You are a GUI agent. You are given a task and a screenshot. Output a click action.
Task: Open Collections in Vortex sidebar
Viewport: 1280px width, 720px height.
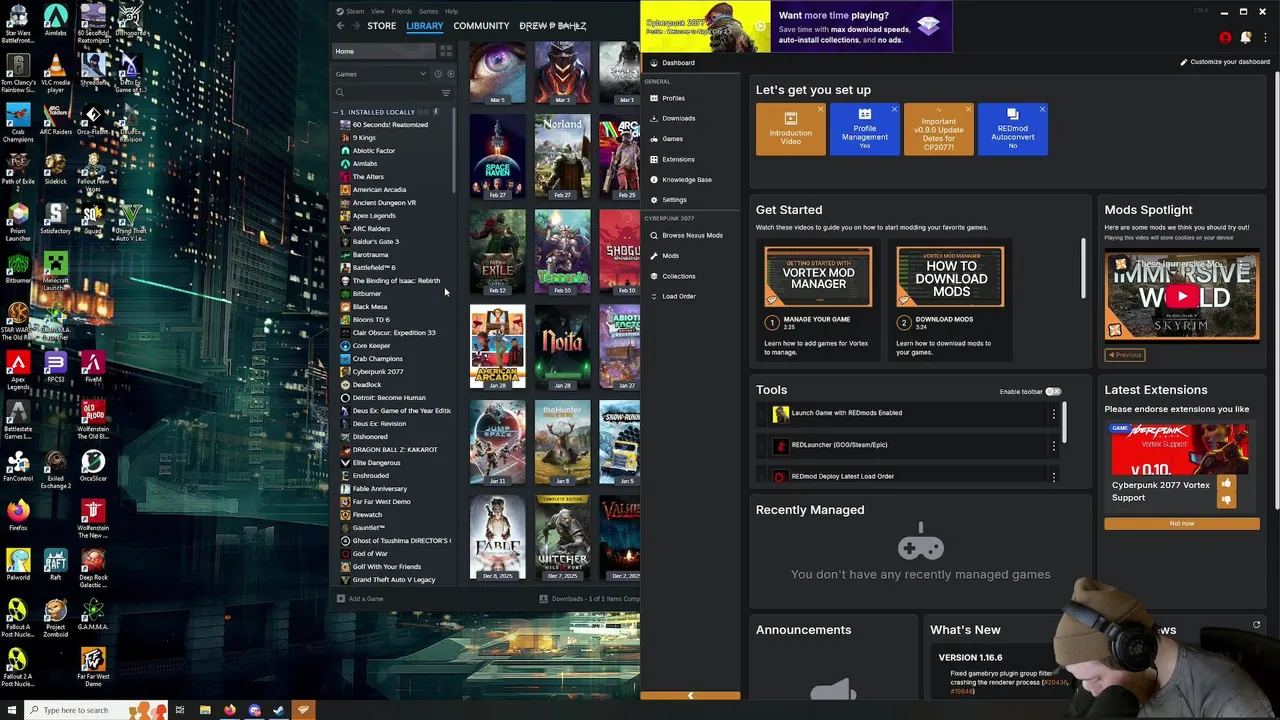pos(690,276)
